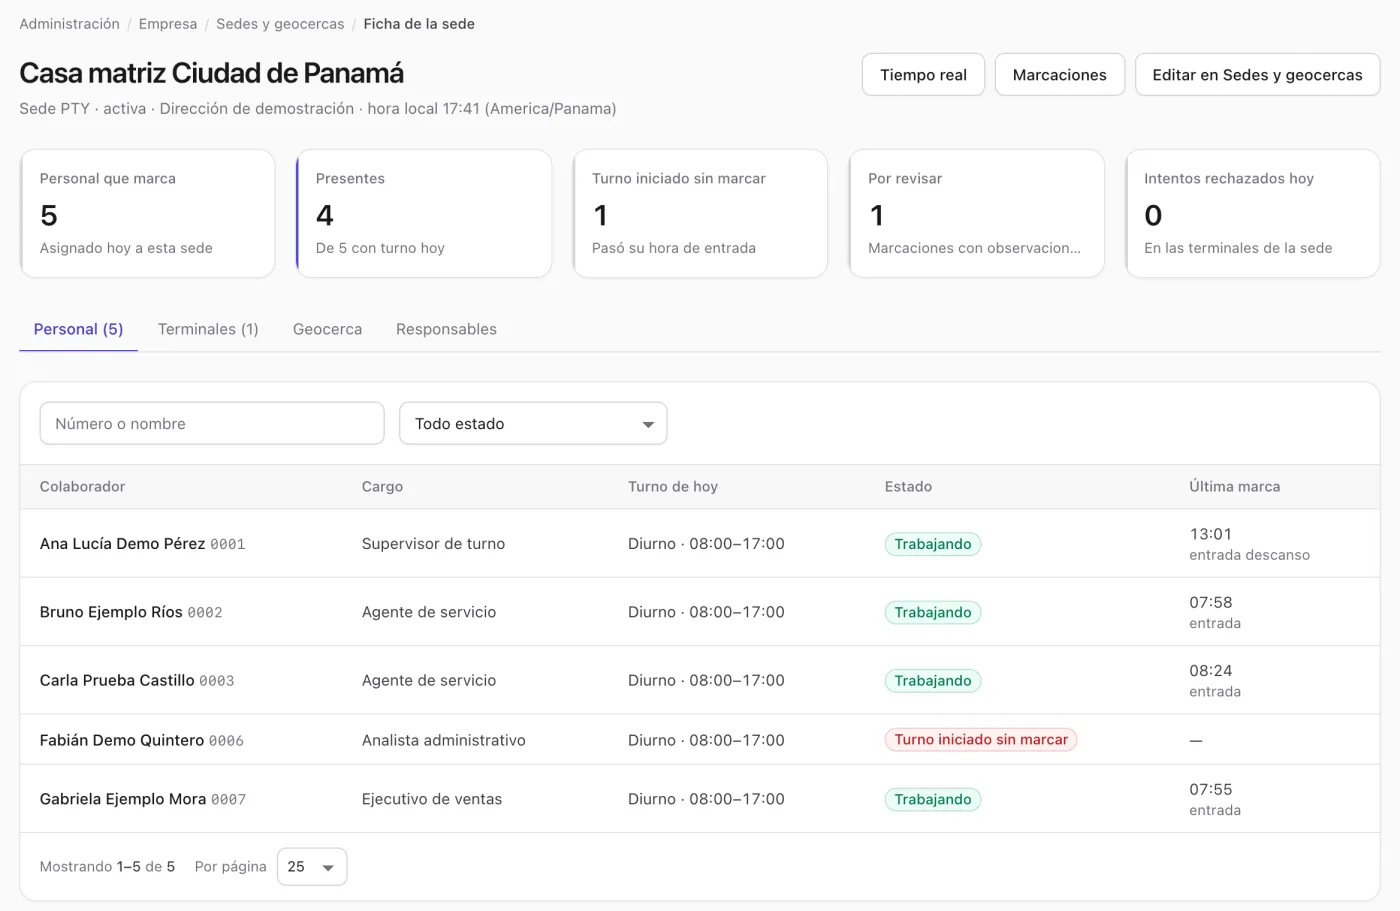Open Empresa breadcrumb link

click(168, 24)
